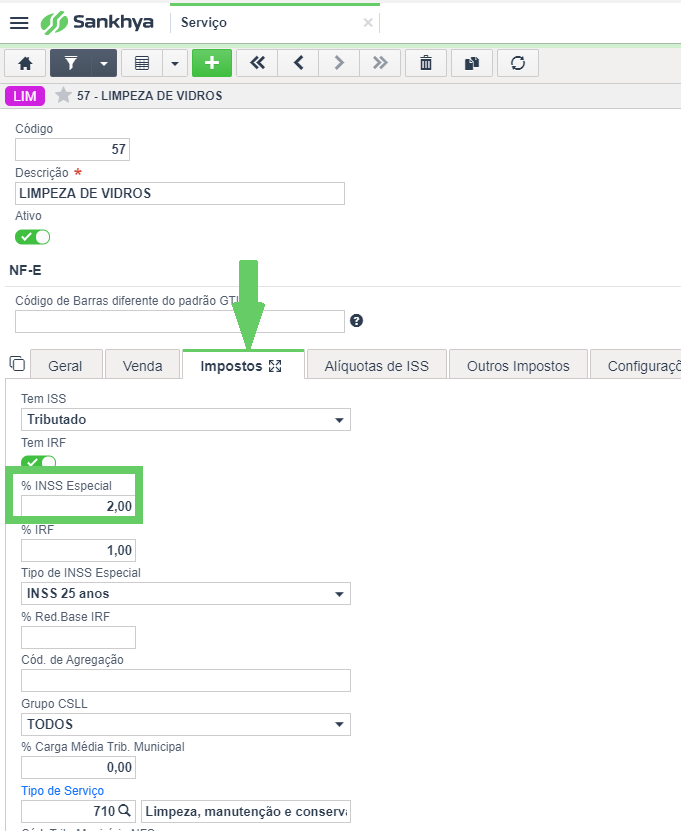Click the Código de Barras input field
The width and height of the screenshot is (681, 831).
pos(180,322)
